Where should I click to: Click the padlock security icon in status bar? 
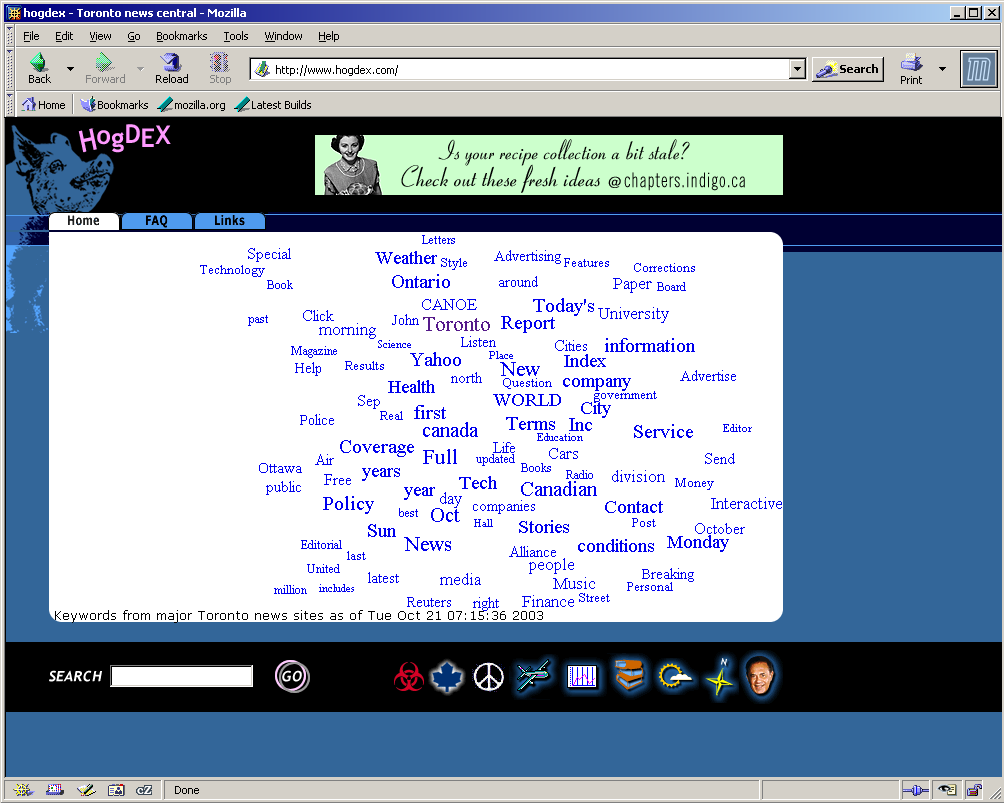point(973,790)
